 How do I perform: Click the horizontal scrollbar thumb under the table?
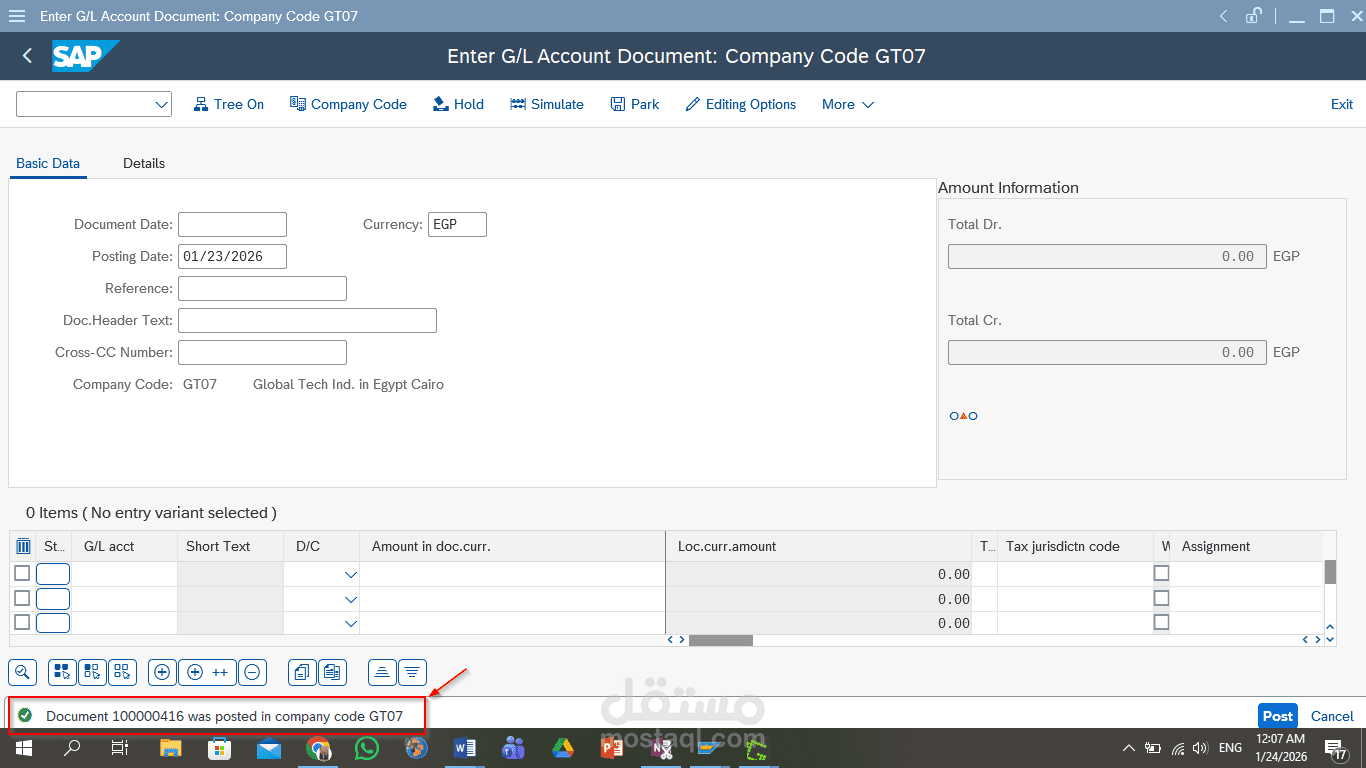pos(721,640)
